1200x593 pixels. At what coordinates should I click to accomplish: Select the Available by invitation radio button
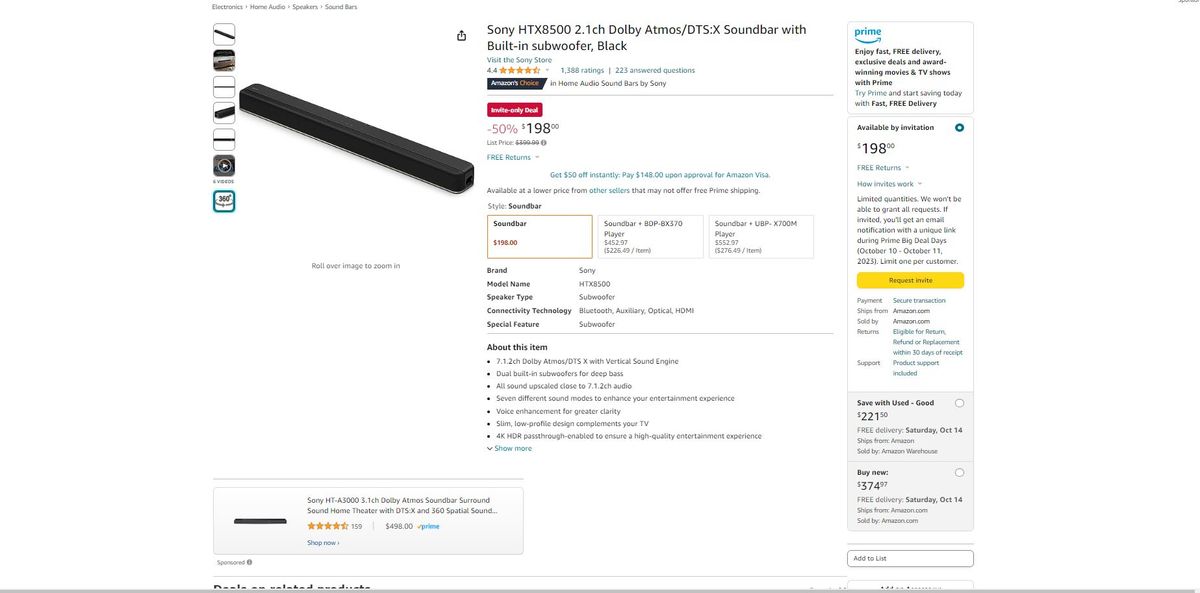coord(959,126)
